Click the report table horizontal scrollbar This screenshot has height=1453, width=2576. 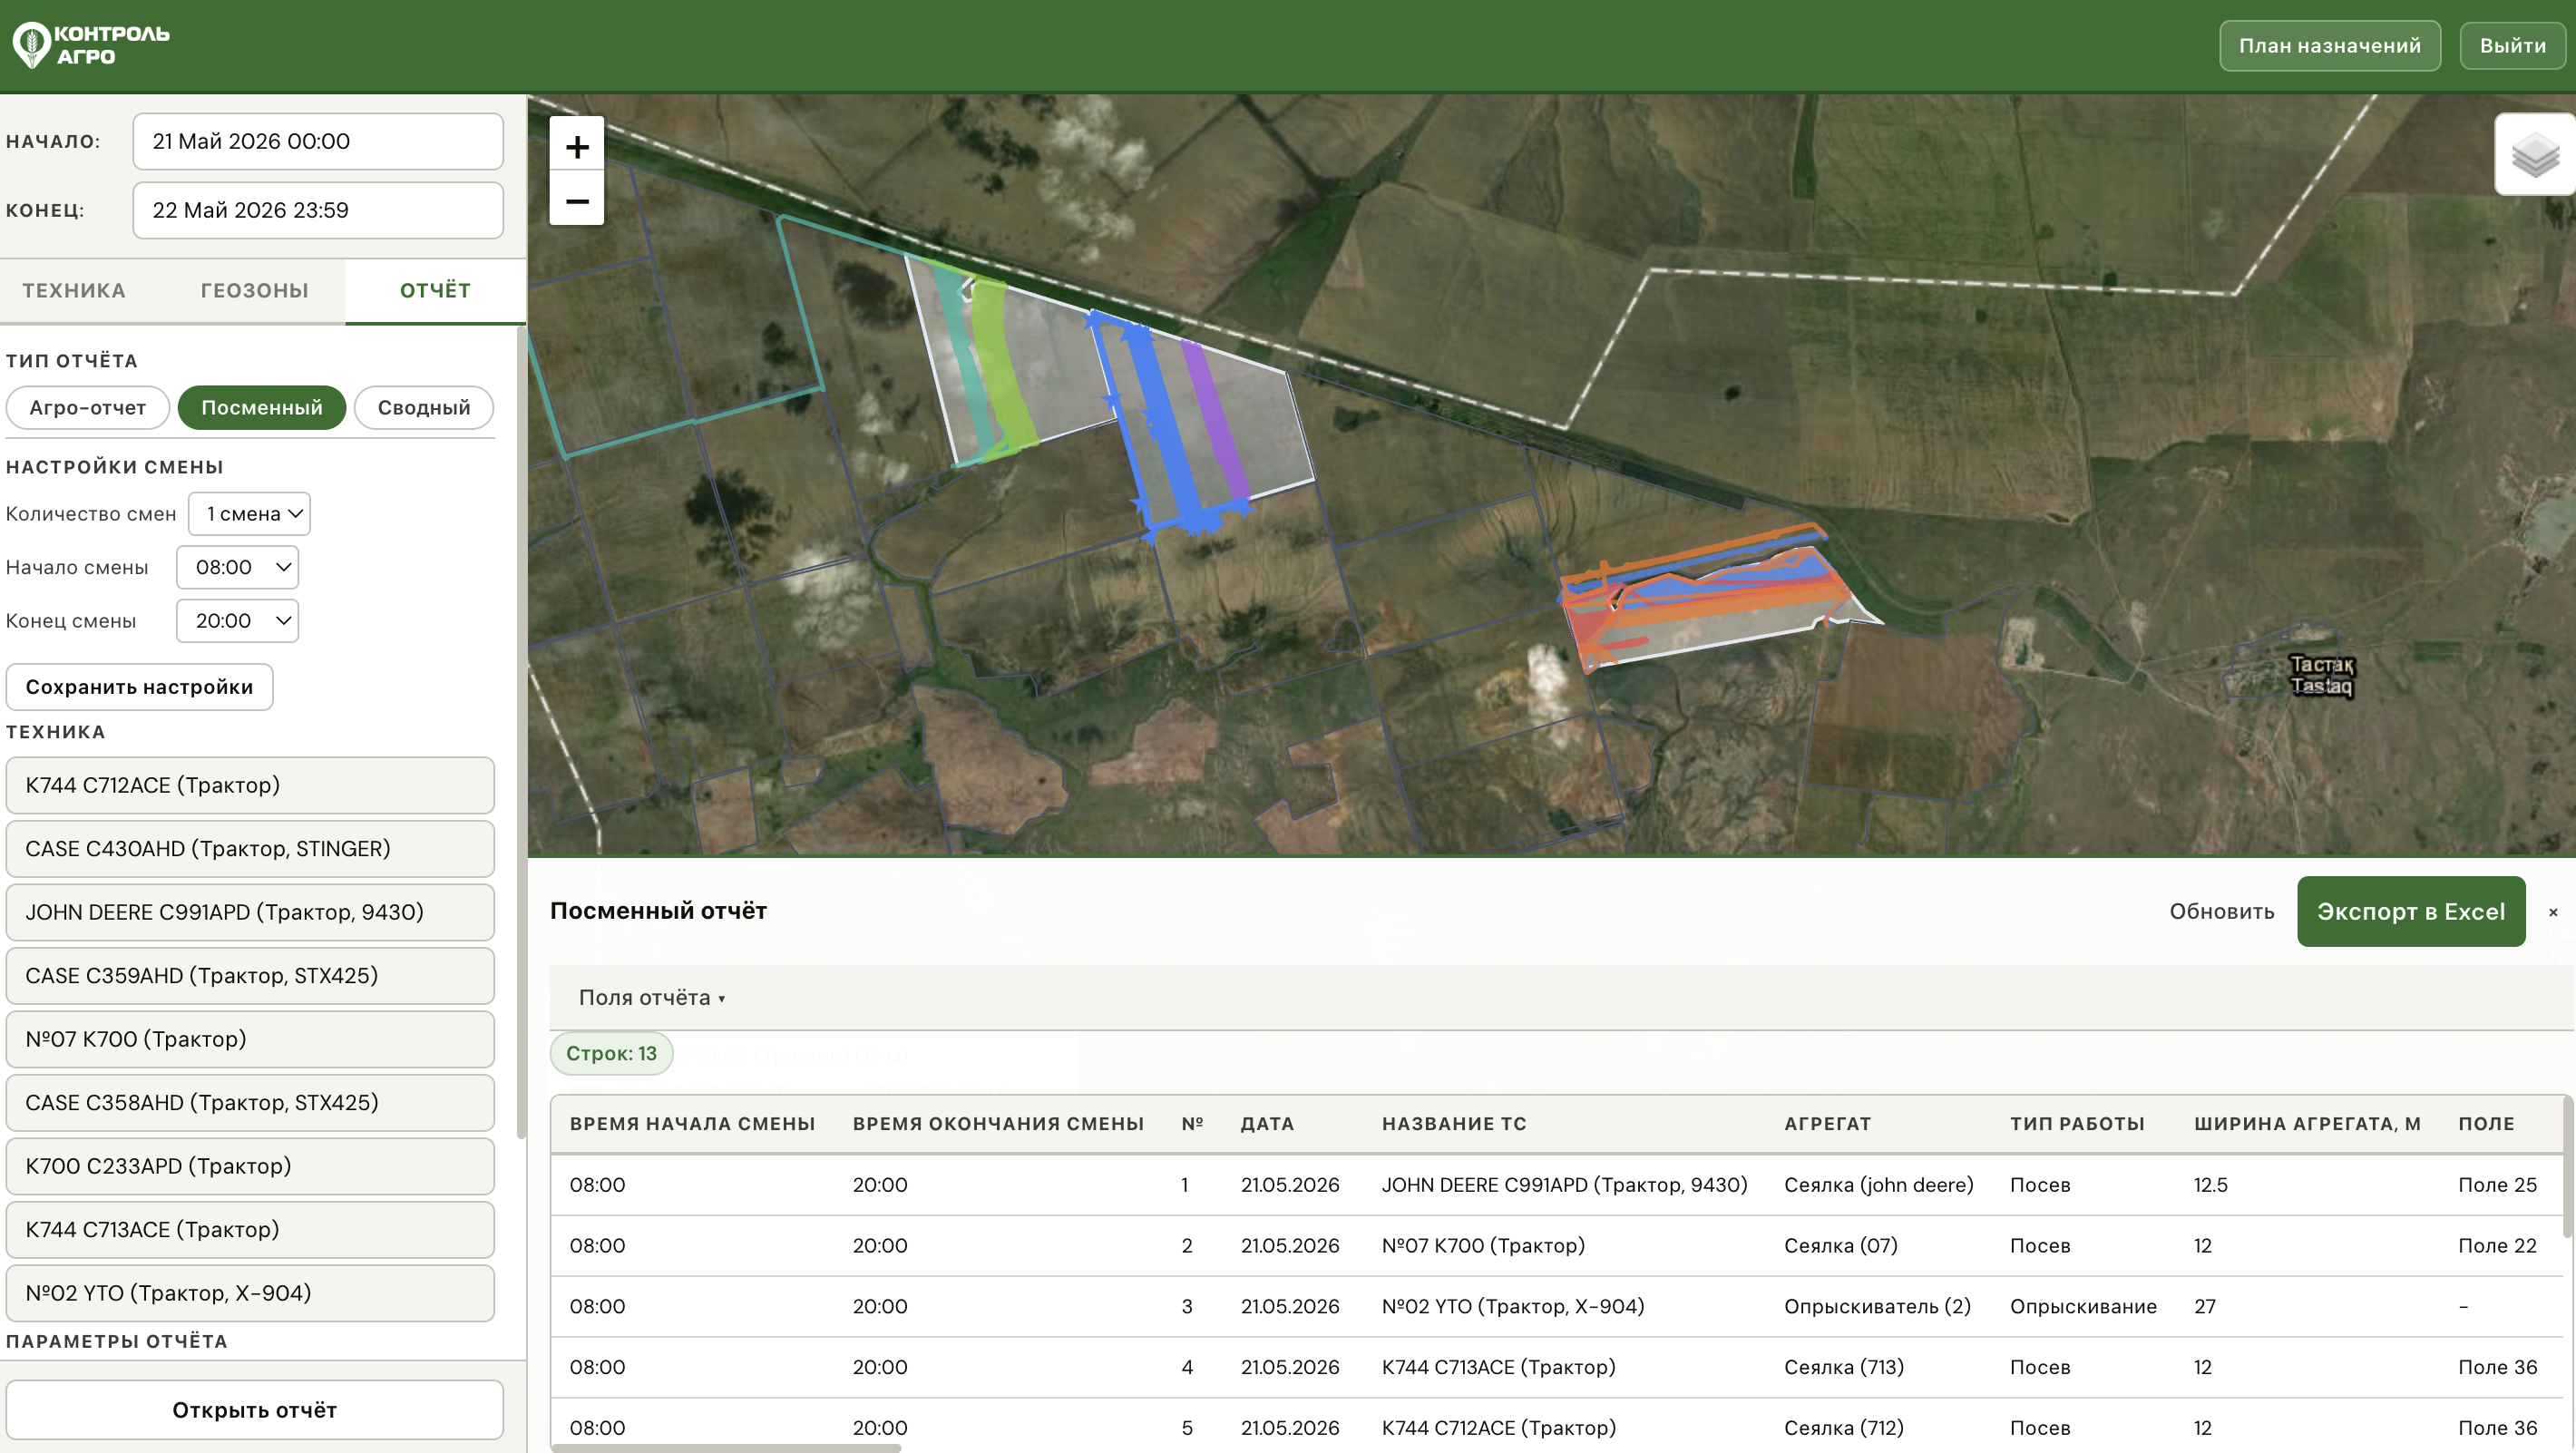tap(726, 1447)
